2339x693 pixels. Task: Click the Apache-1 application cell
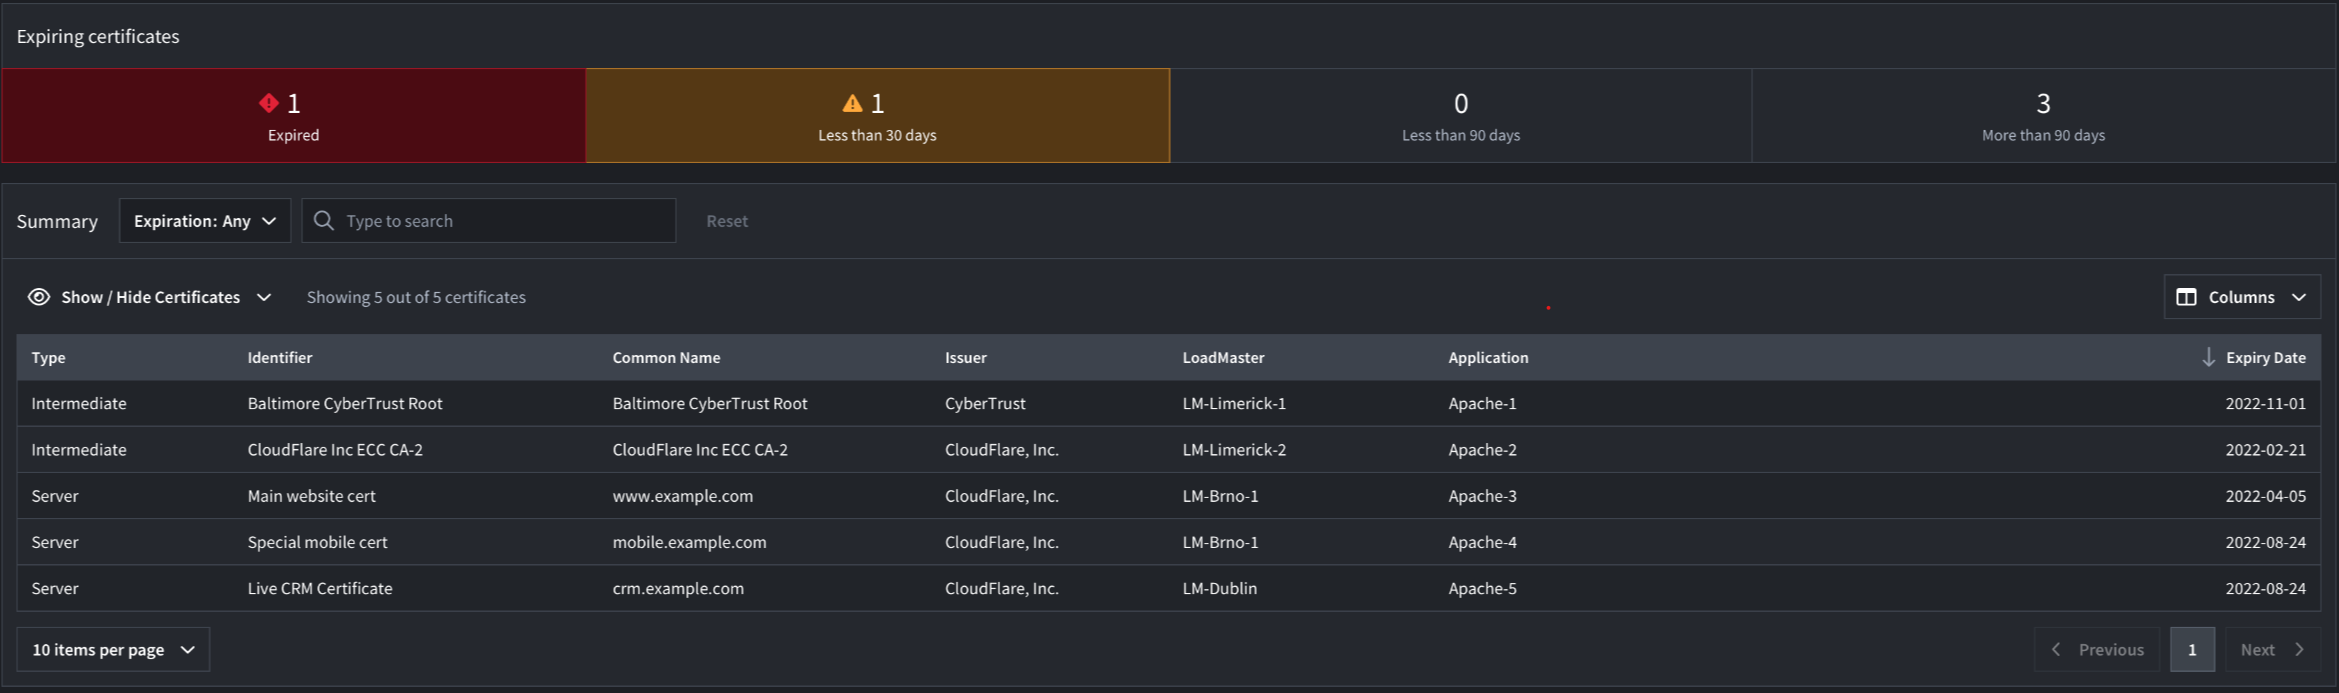1482,404
